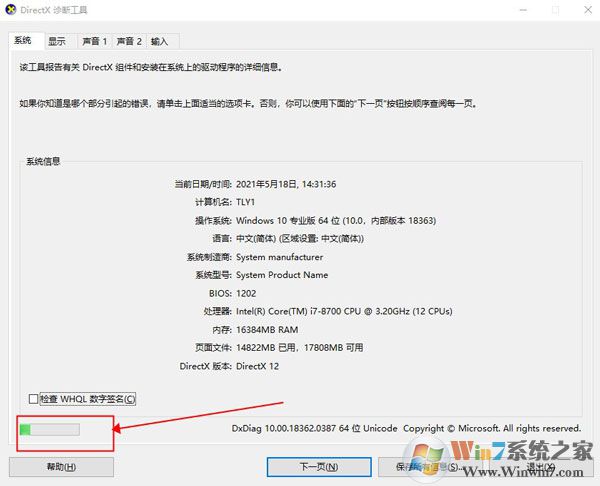The width and height of the screenshot is (600, 486).
Task: Click the System Product Name value
Action: [x=282, y=275]
